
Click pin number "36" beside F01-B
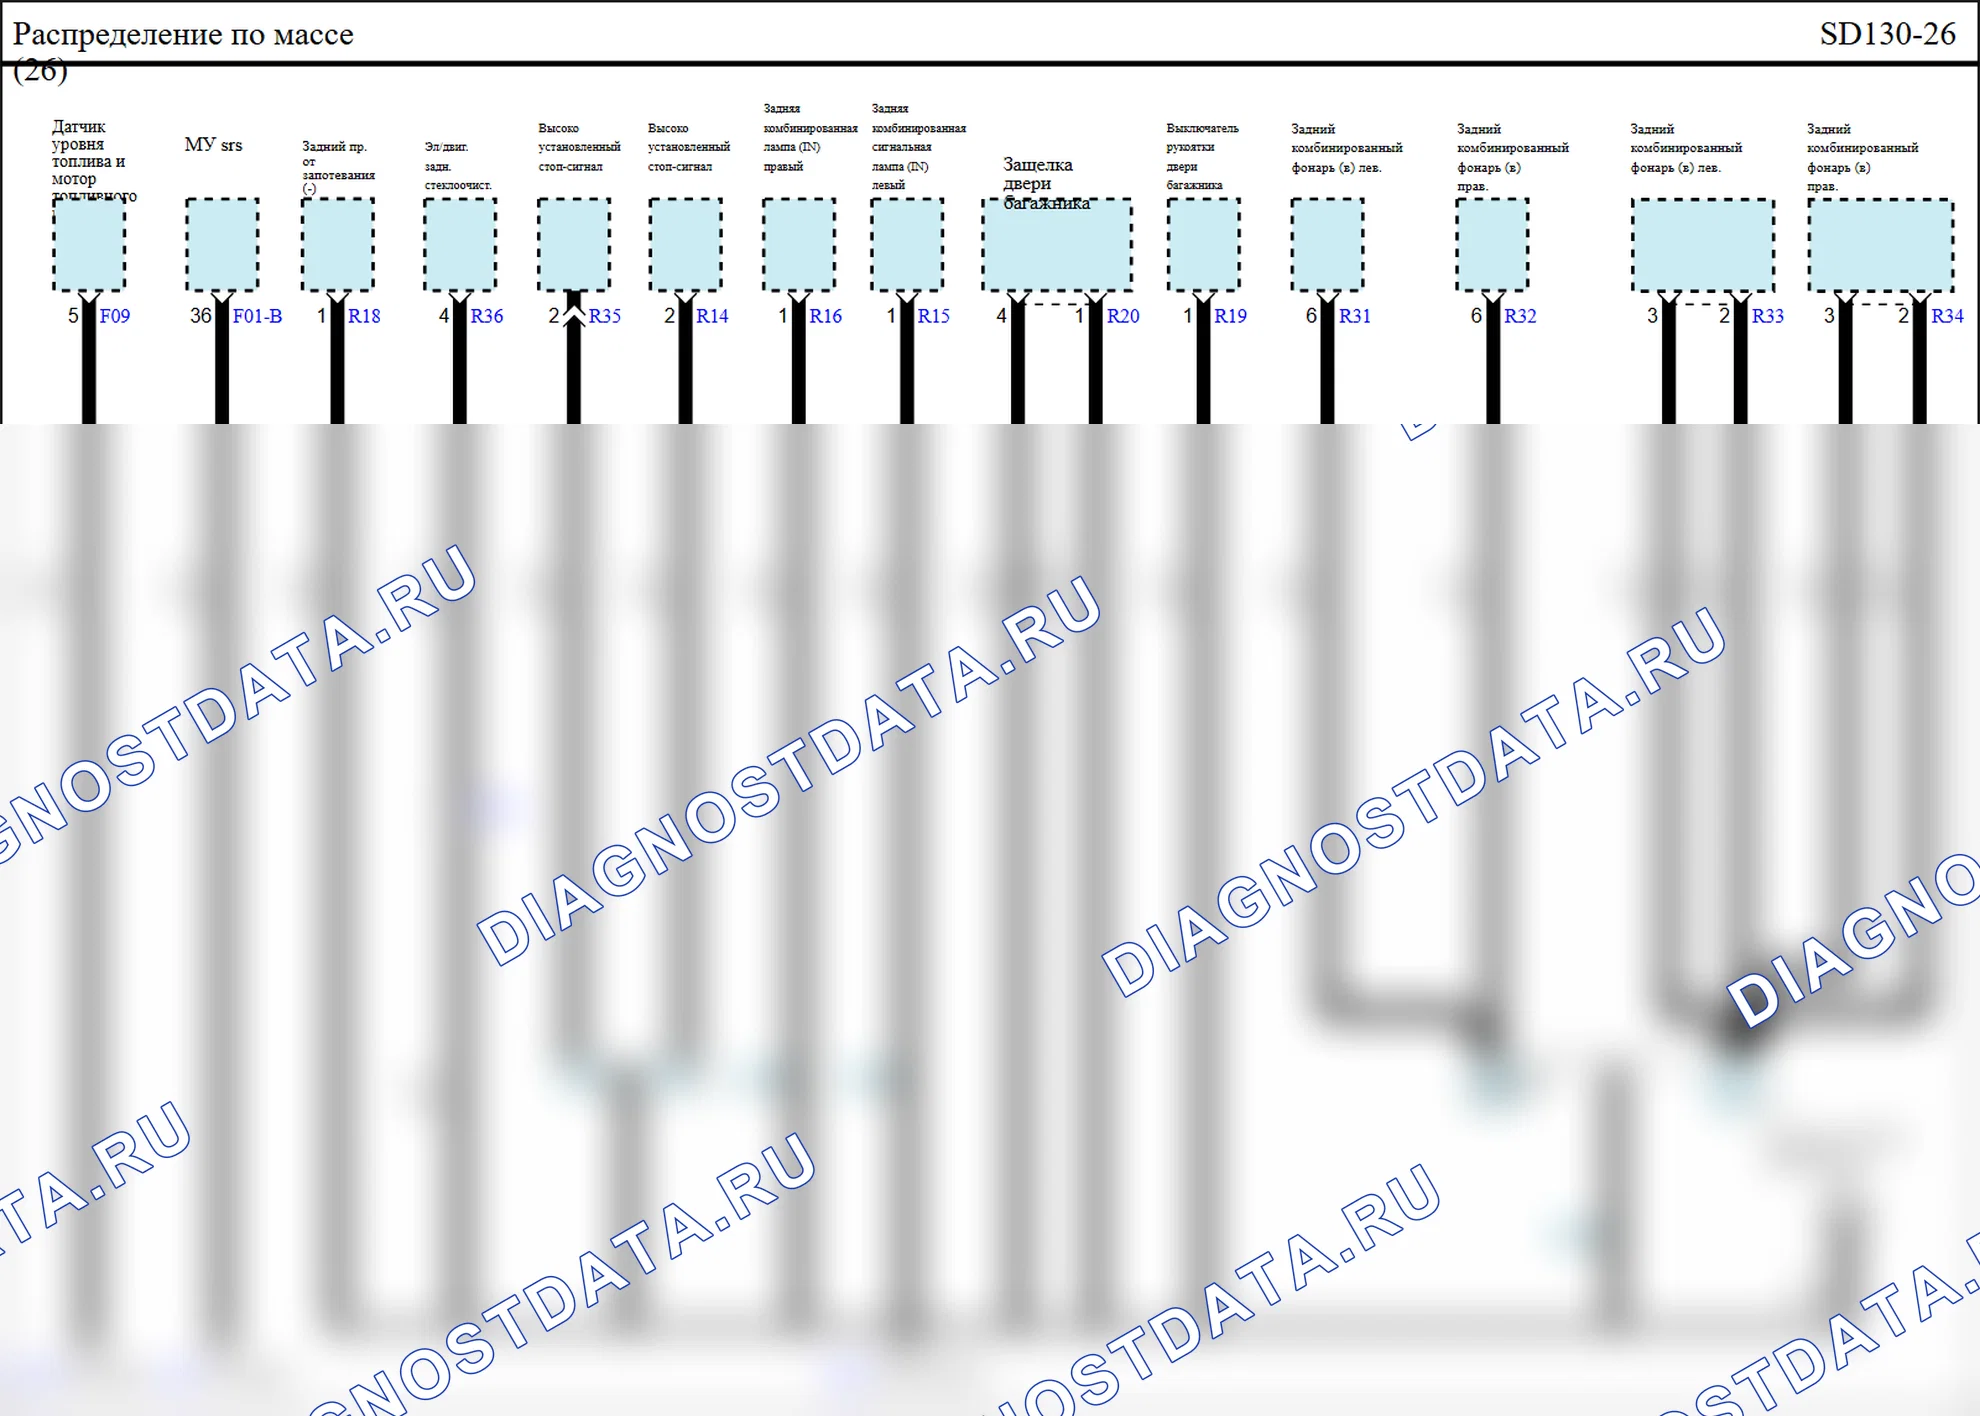tap(201, 316)
